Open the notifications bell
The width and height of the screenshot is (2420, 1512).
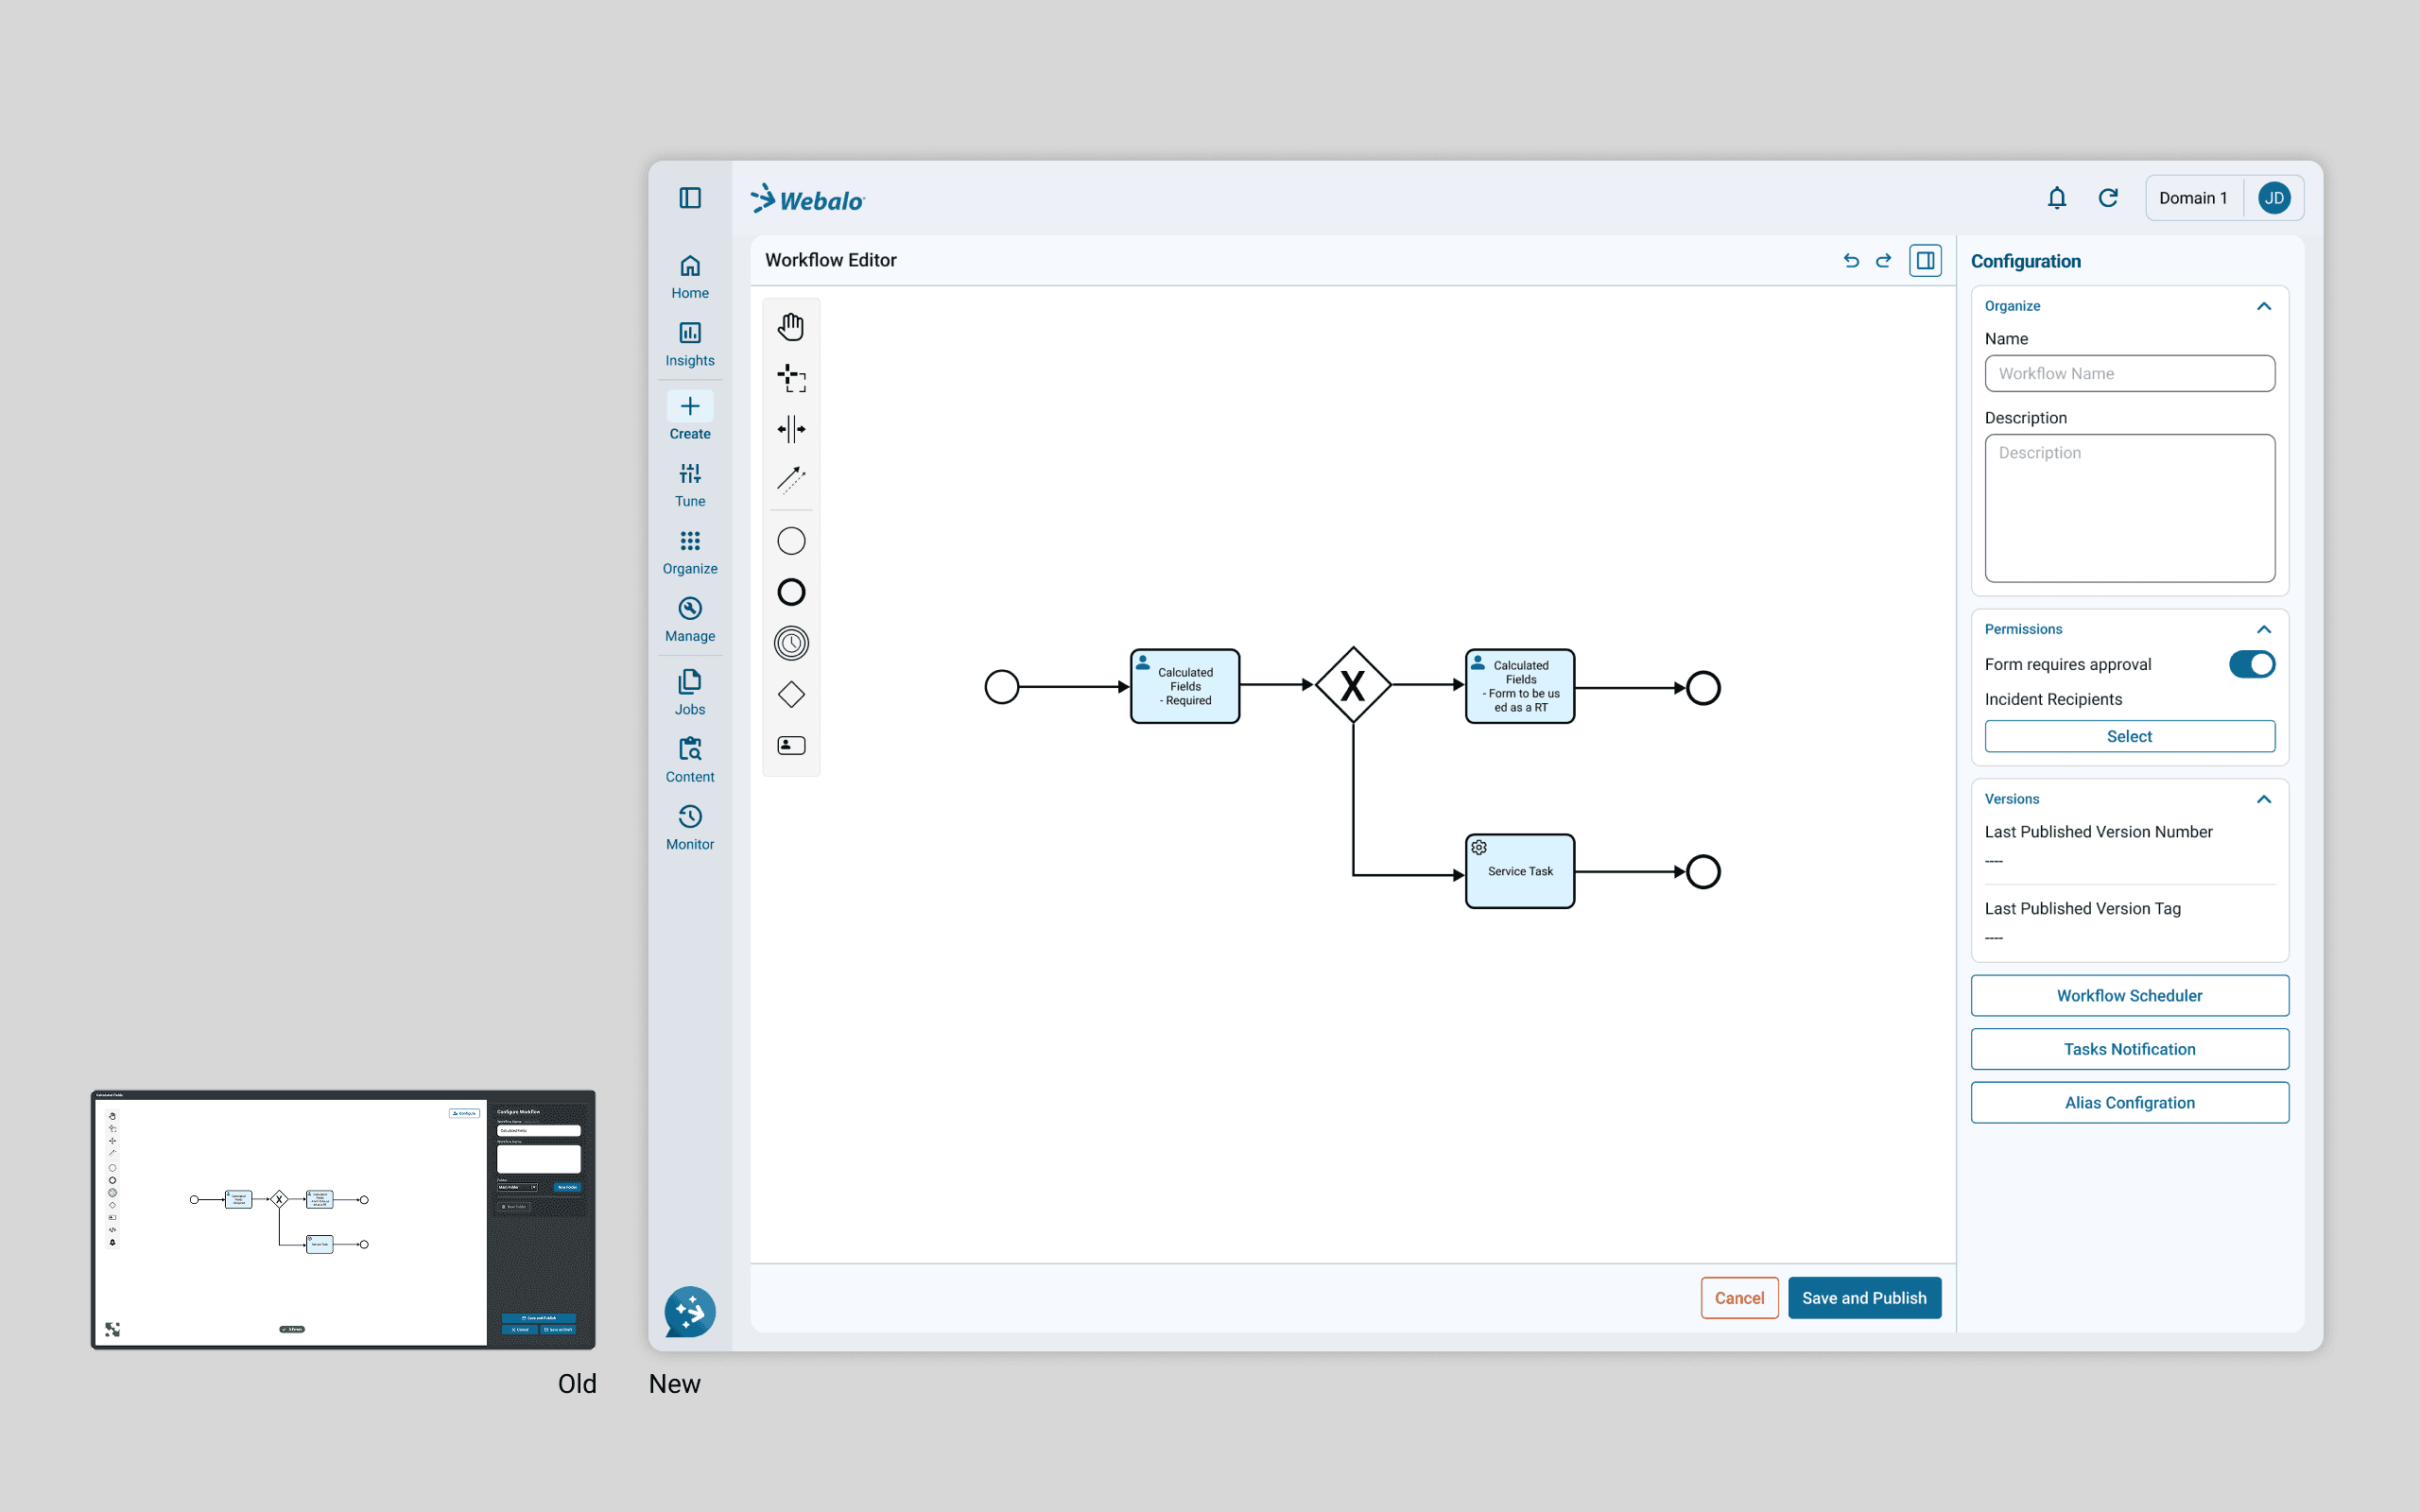tap(2056, 198)
